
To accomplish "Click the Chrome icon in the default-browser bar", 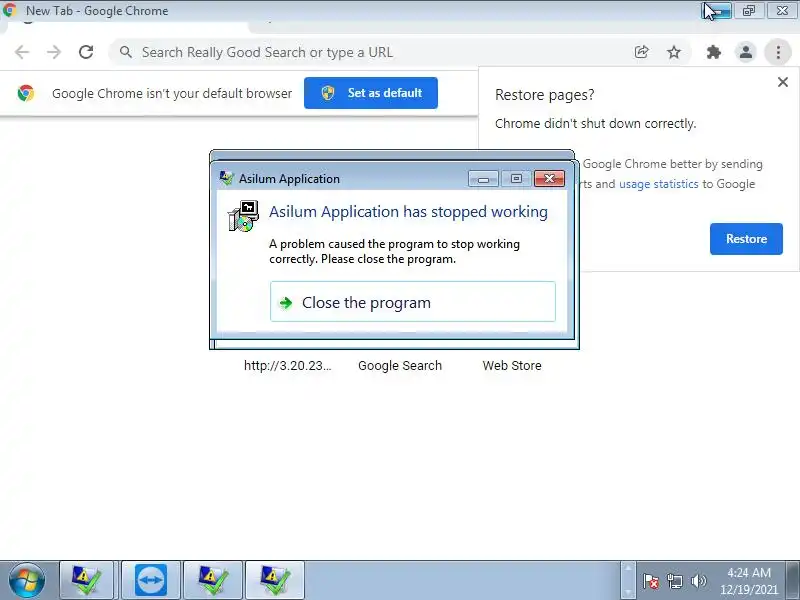I will [26, 93].
